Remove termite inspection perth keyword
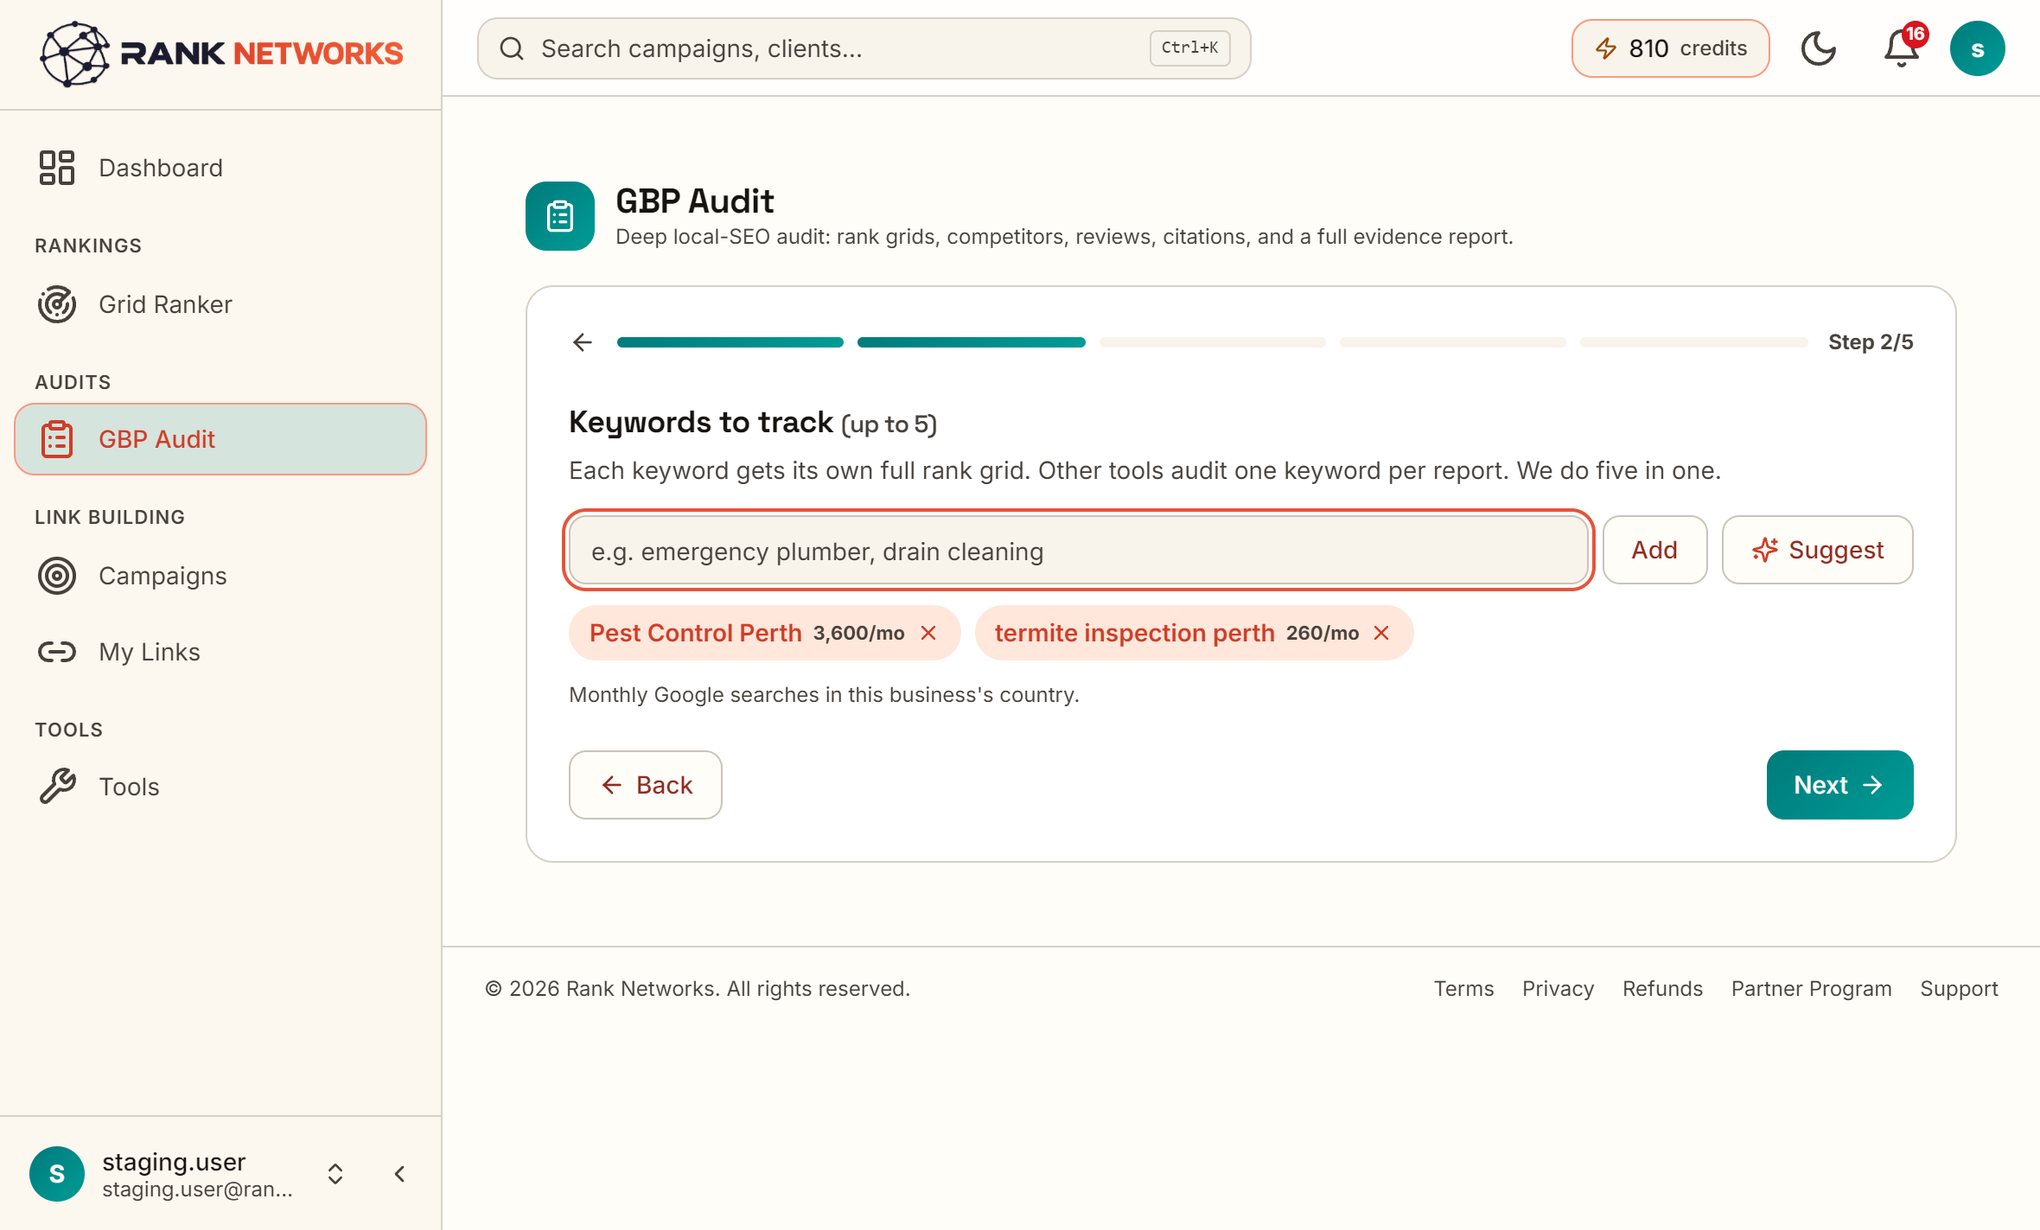 coord(1381,633)
